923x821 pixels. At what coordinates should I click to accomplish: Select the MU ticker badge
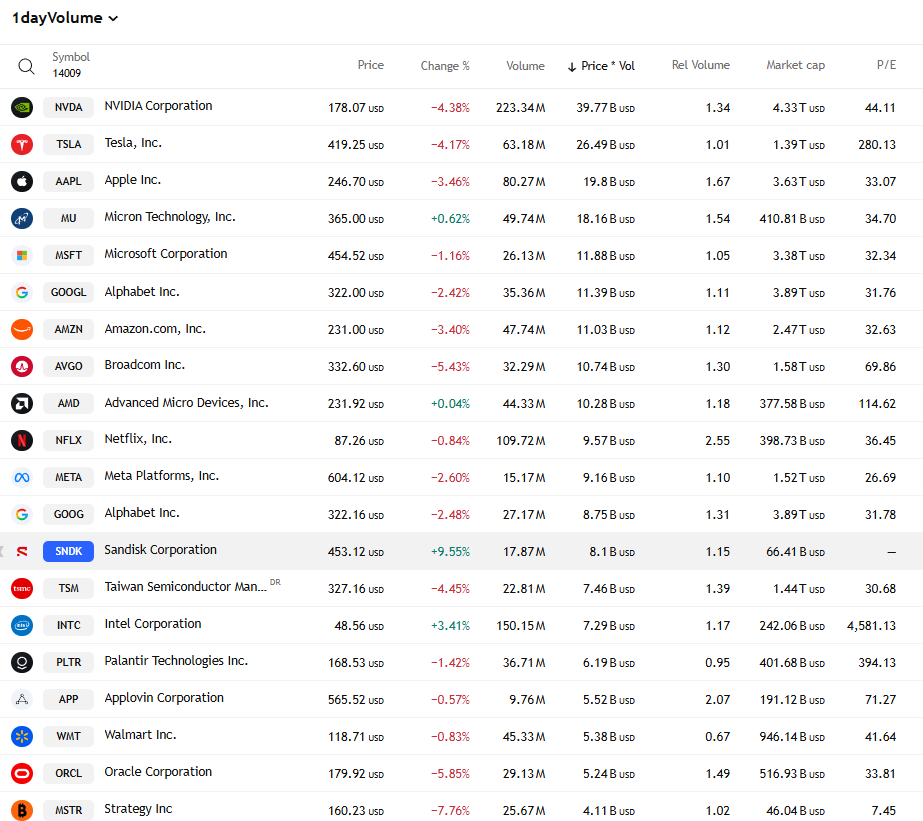coord(68,218)
